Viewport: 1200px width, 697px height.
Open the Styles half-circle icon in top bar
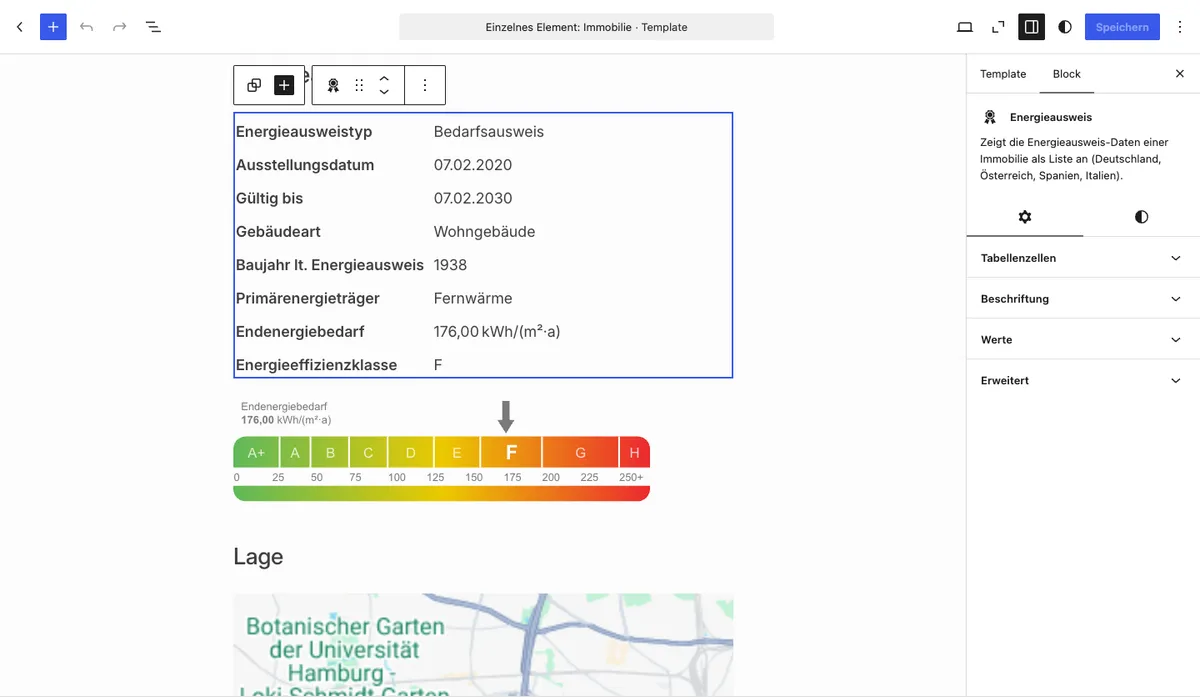[1065, 27]
